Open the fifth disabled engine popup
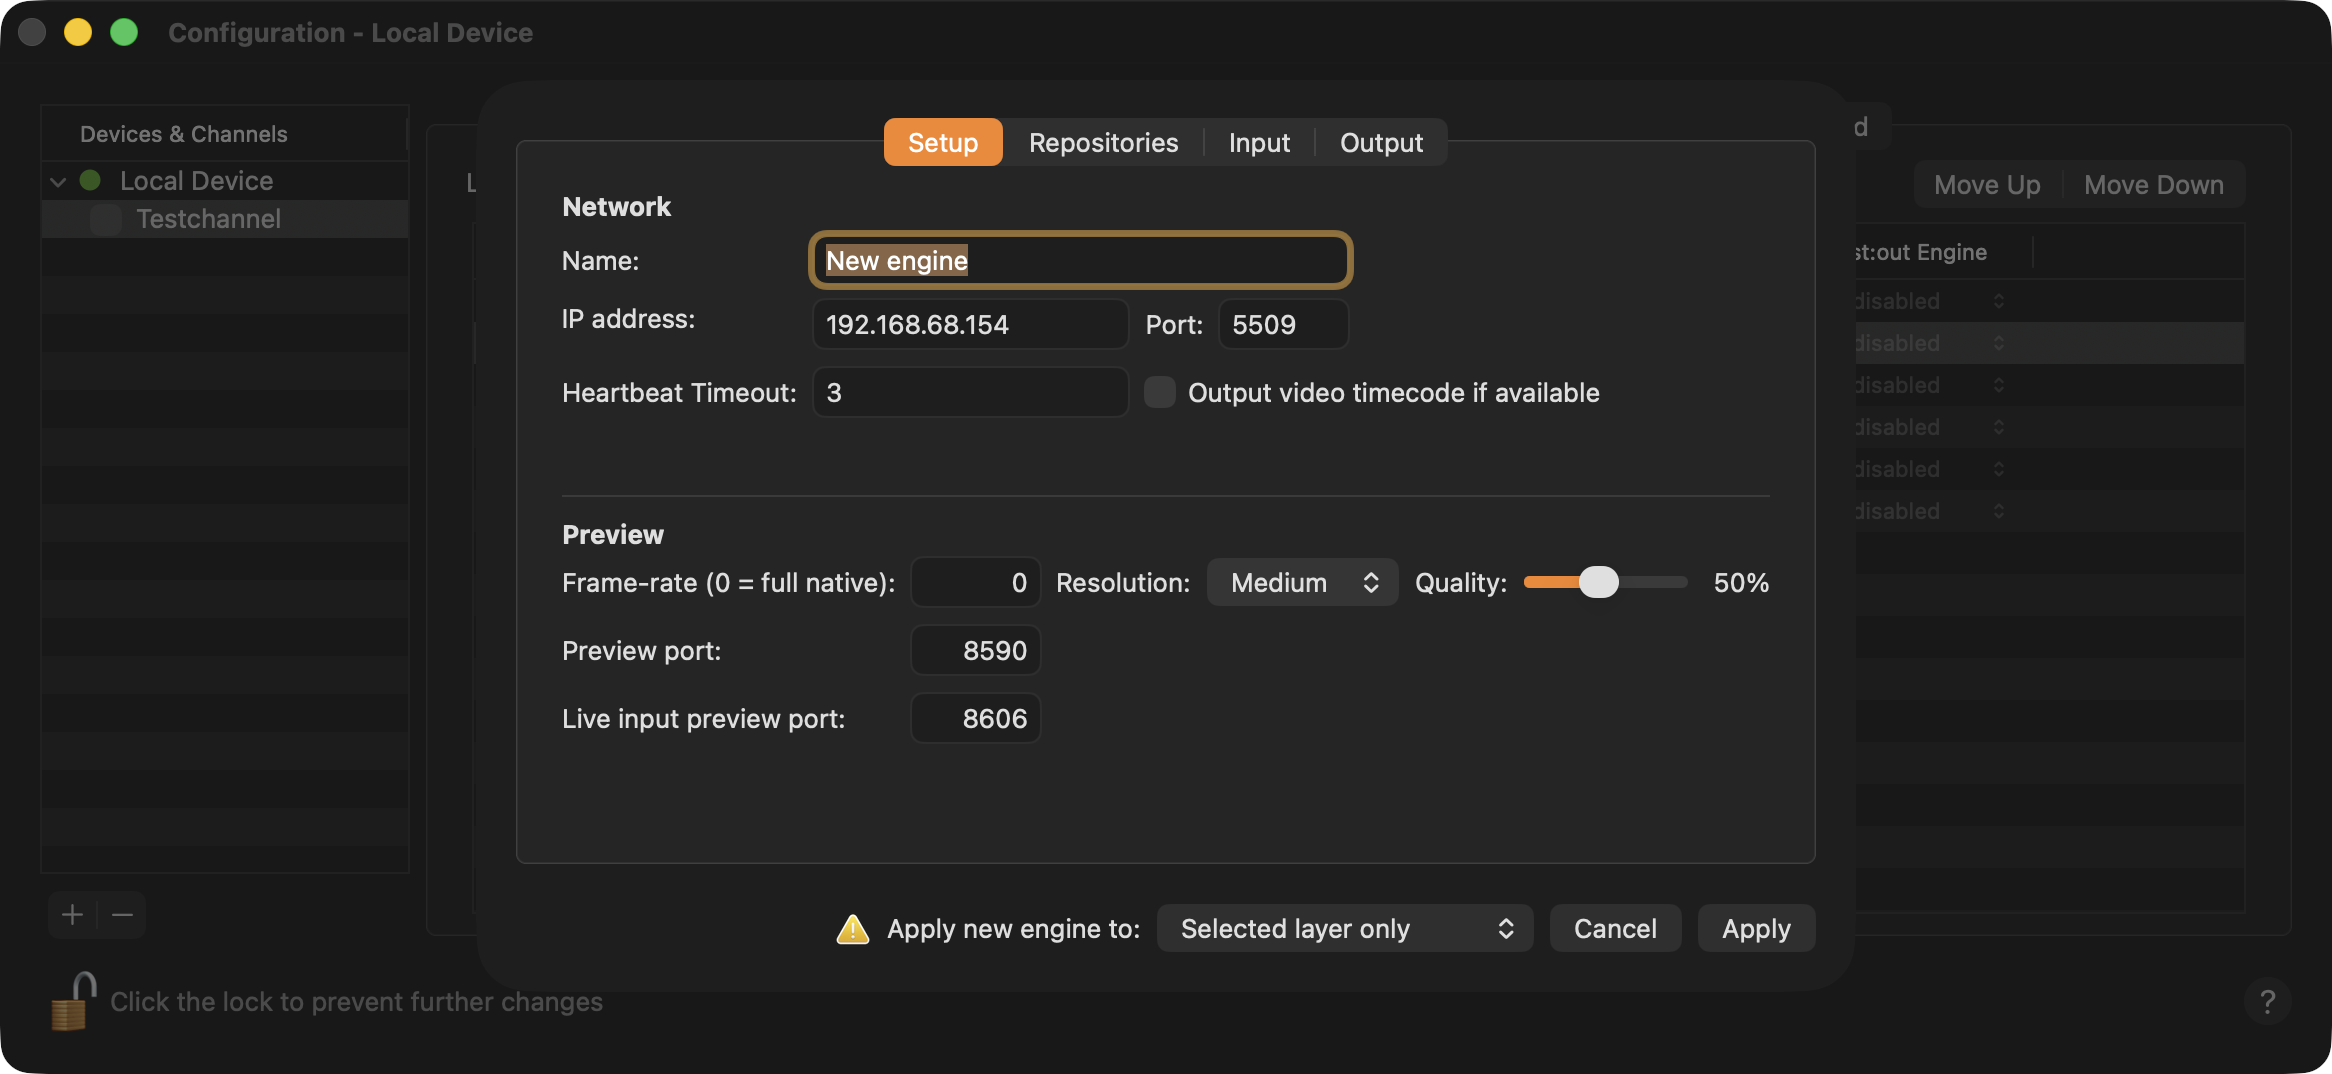 [x=1930, y=468]
